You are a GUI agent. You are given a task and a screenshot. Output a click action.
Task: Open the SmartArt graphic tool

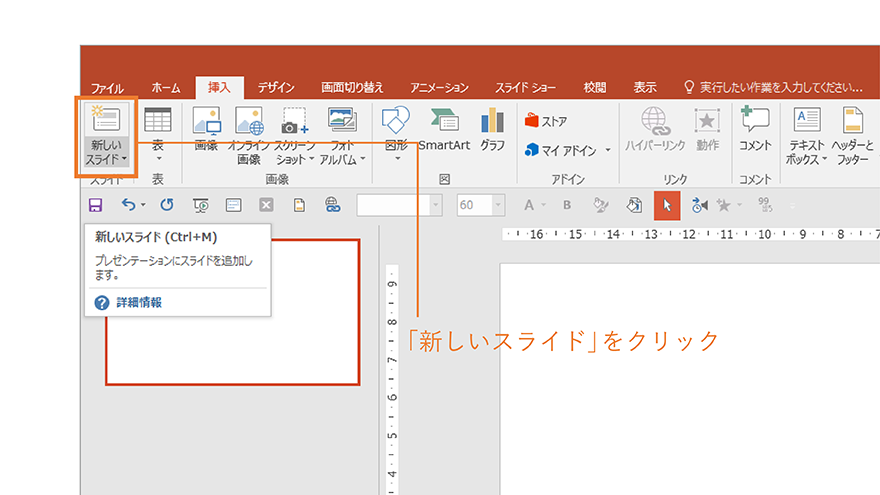point(444,121)
